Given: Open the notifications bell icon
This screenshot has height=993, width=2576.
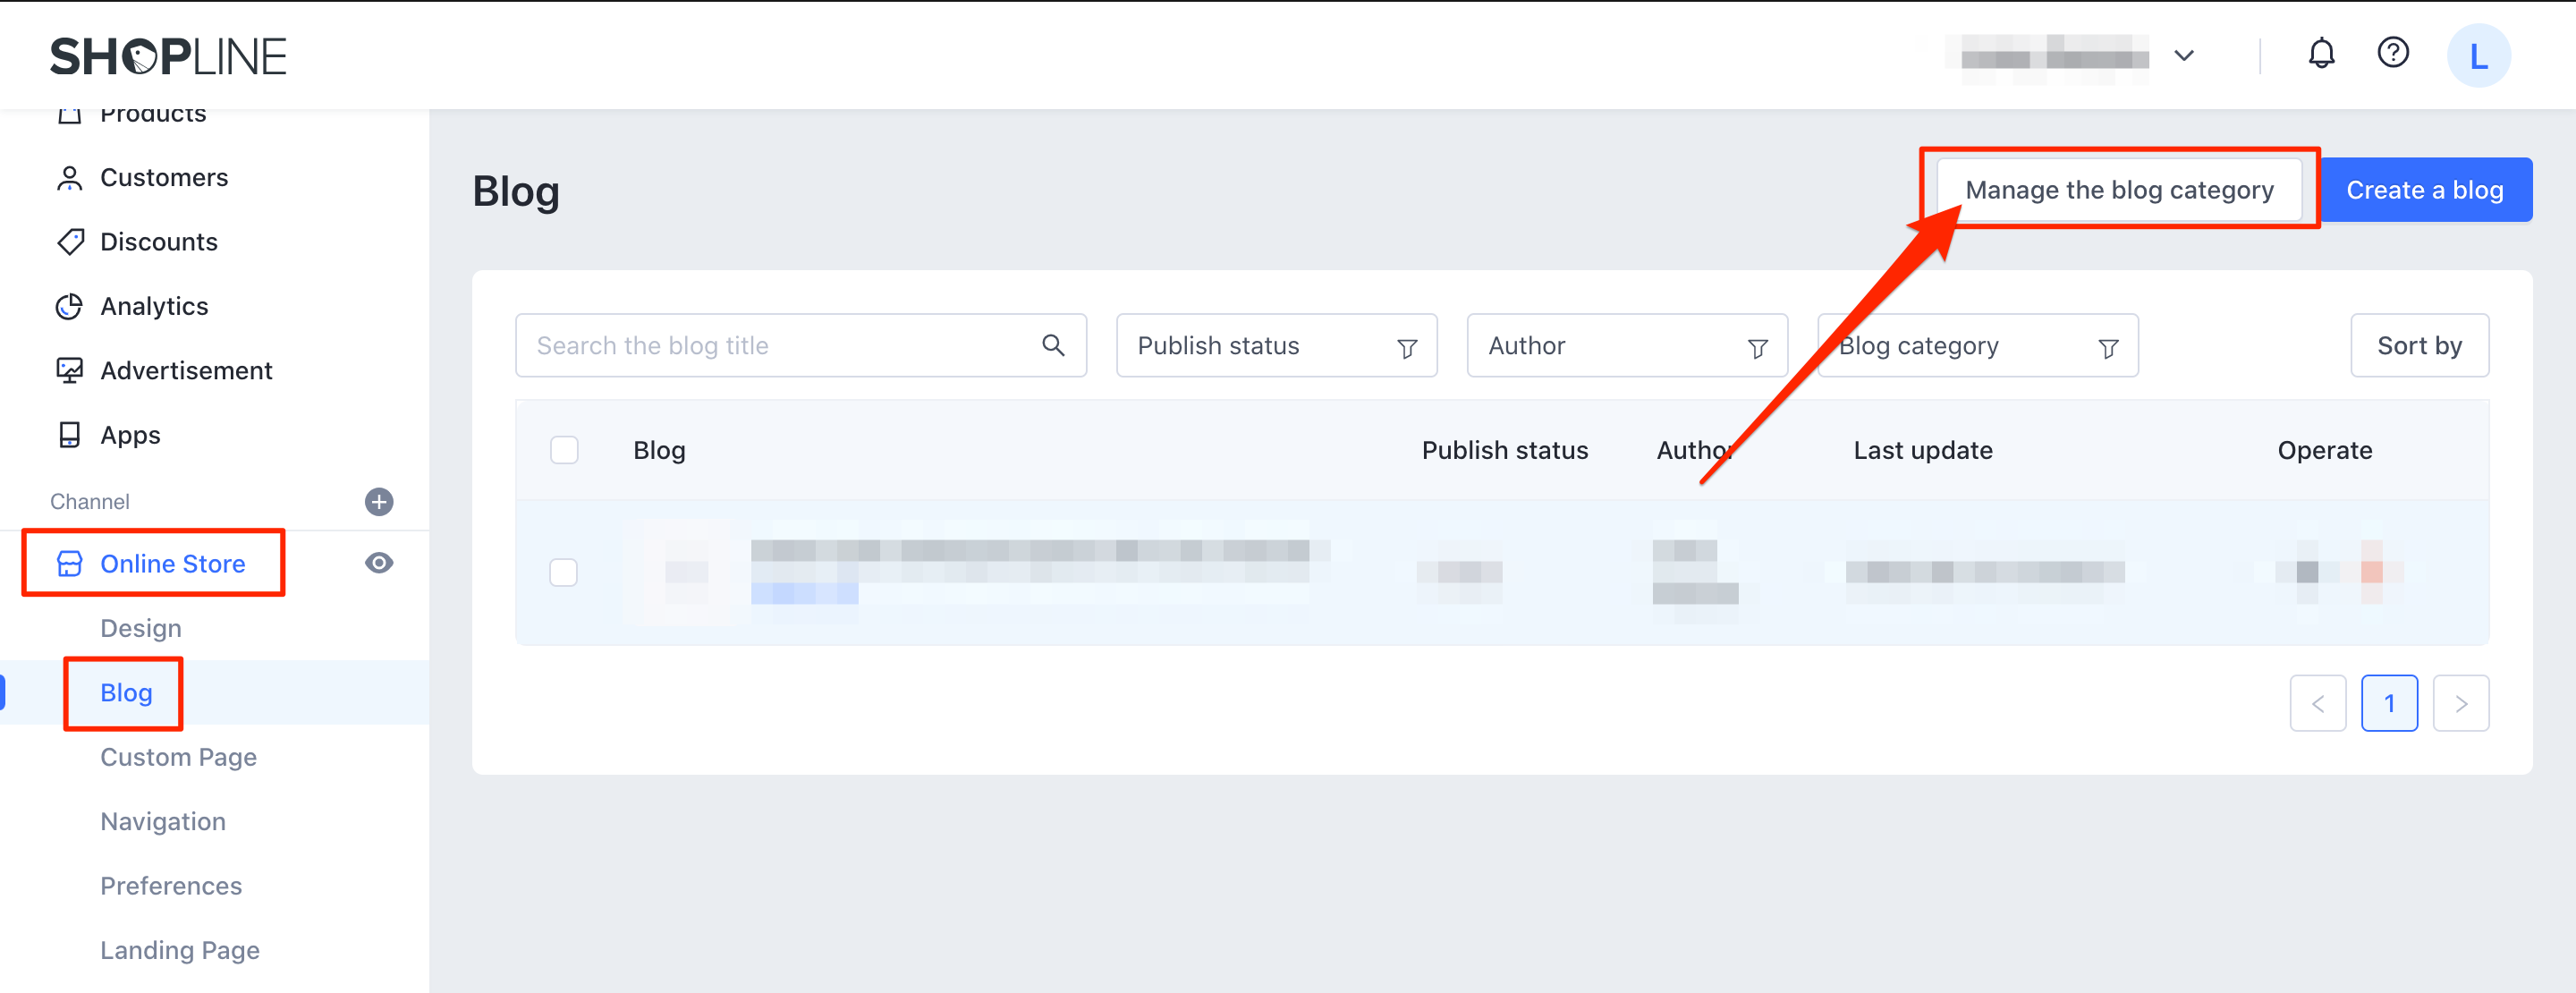Looking at the screenshot, I should [x=2321, y=54].
